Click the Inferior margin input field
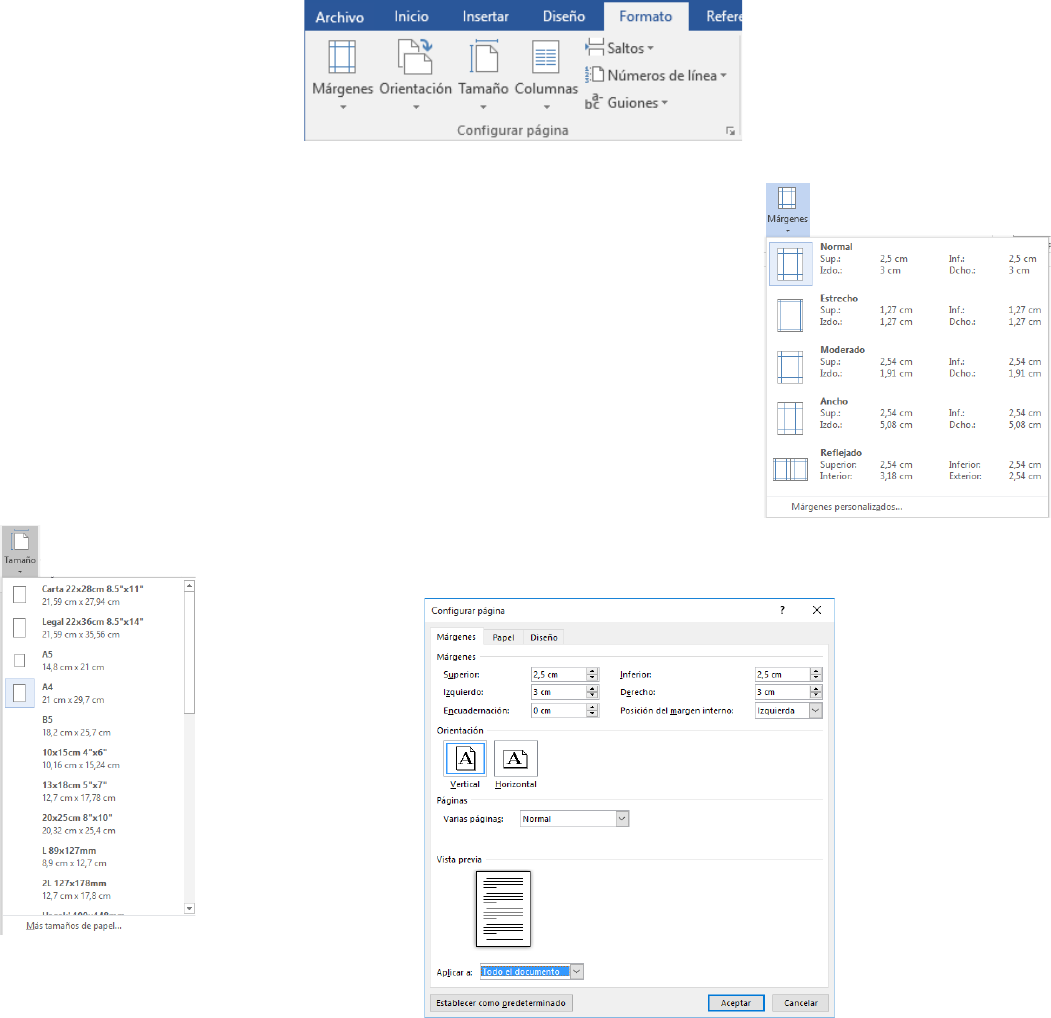1051x1018 pixels. point(782,674)
